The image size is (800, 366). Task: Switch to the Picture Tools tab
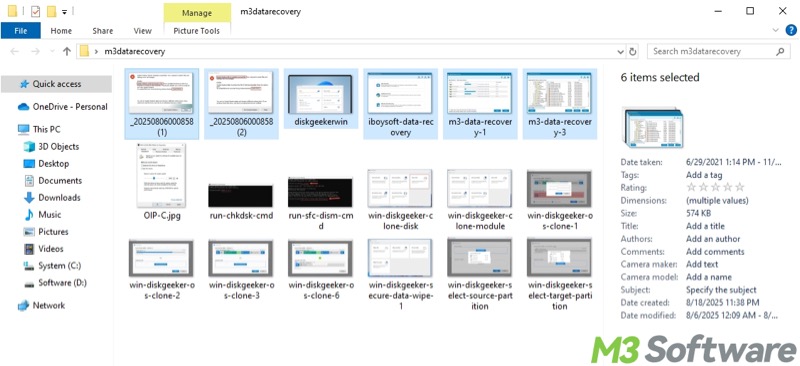(x=196, y=31)
